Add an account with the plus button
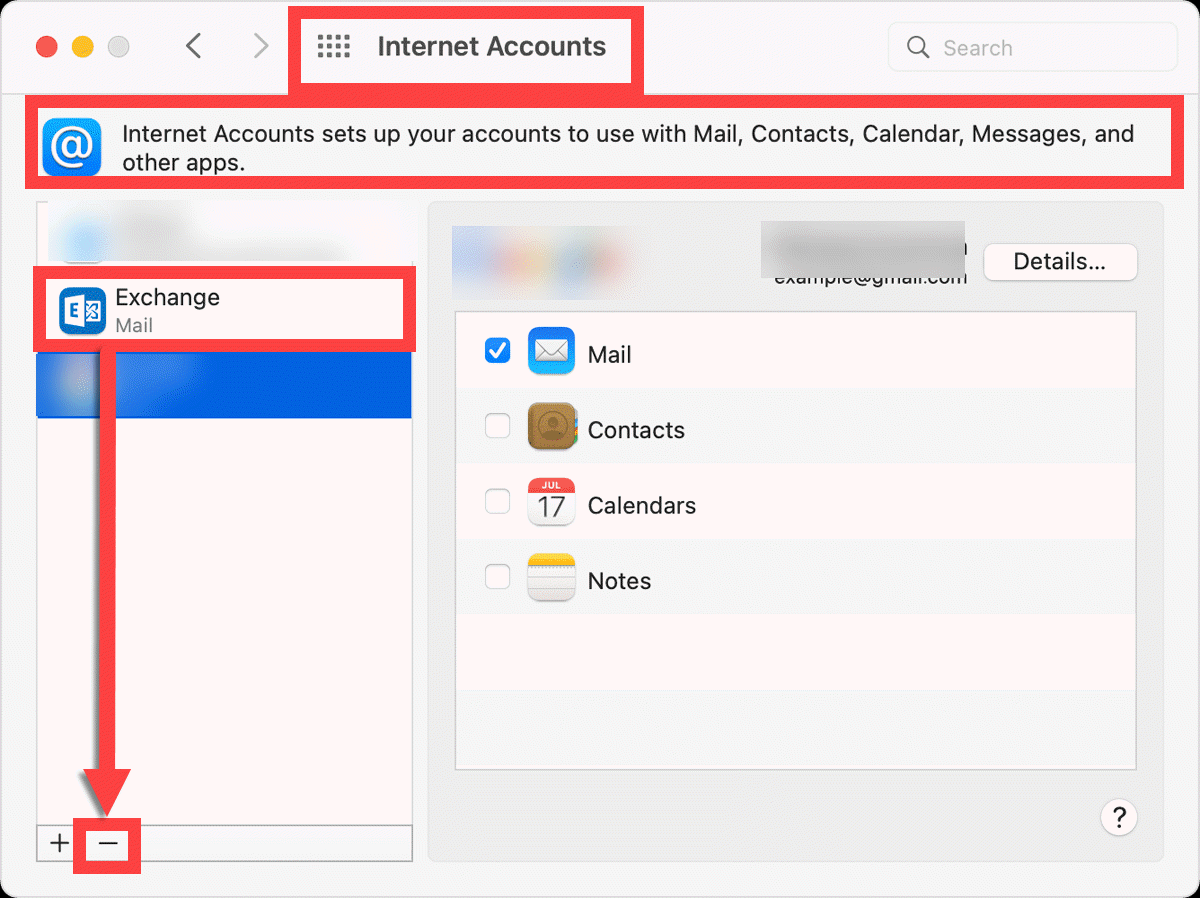Image resolution: width=1200 pixels, height=898 pixels. (59, 843)
